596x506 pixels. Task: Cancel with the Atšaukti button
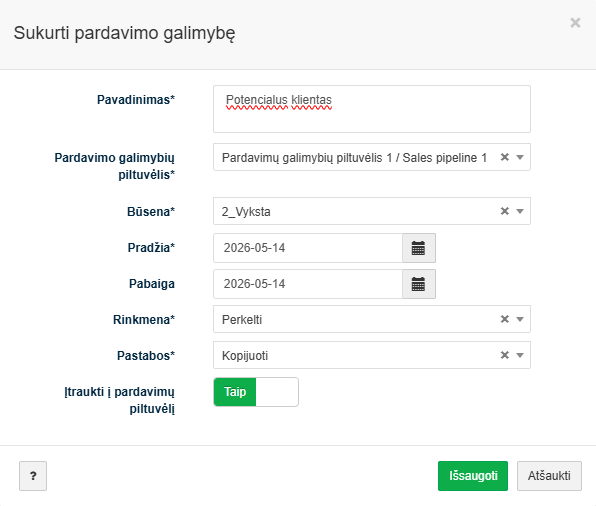(549, 476)
